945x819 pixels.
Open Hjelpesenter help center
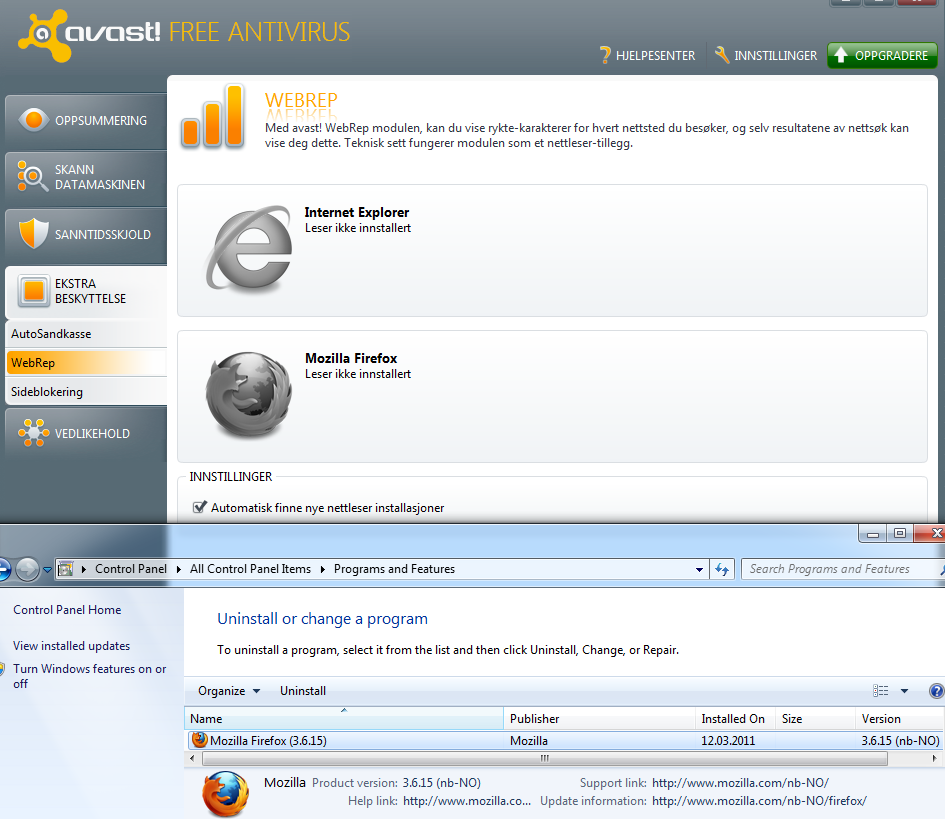point(647,55)
